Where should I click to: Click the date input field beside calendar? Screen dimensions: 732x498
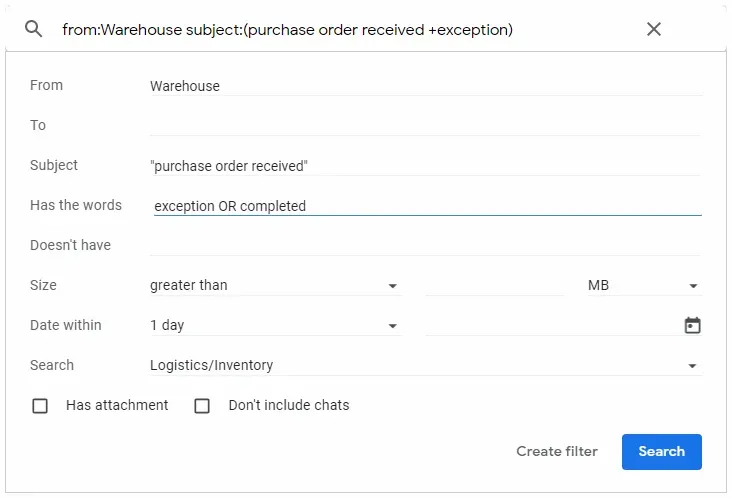tap(553, 325)
